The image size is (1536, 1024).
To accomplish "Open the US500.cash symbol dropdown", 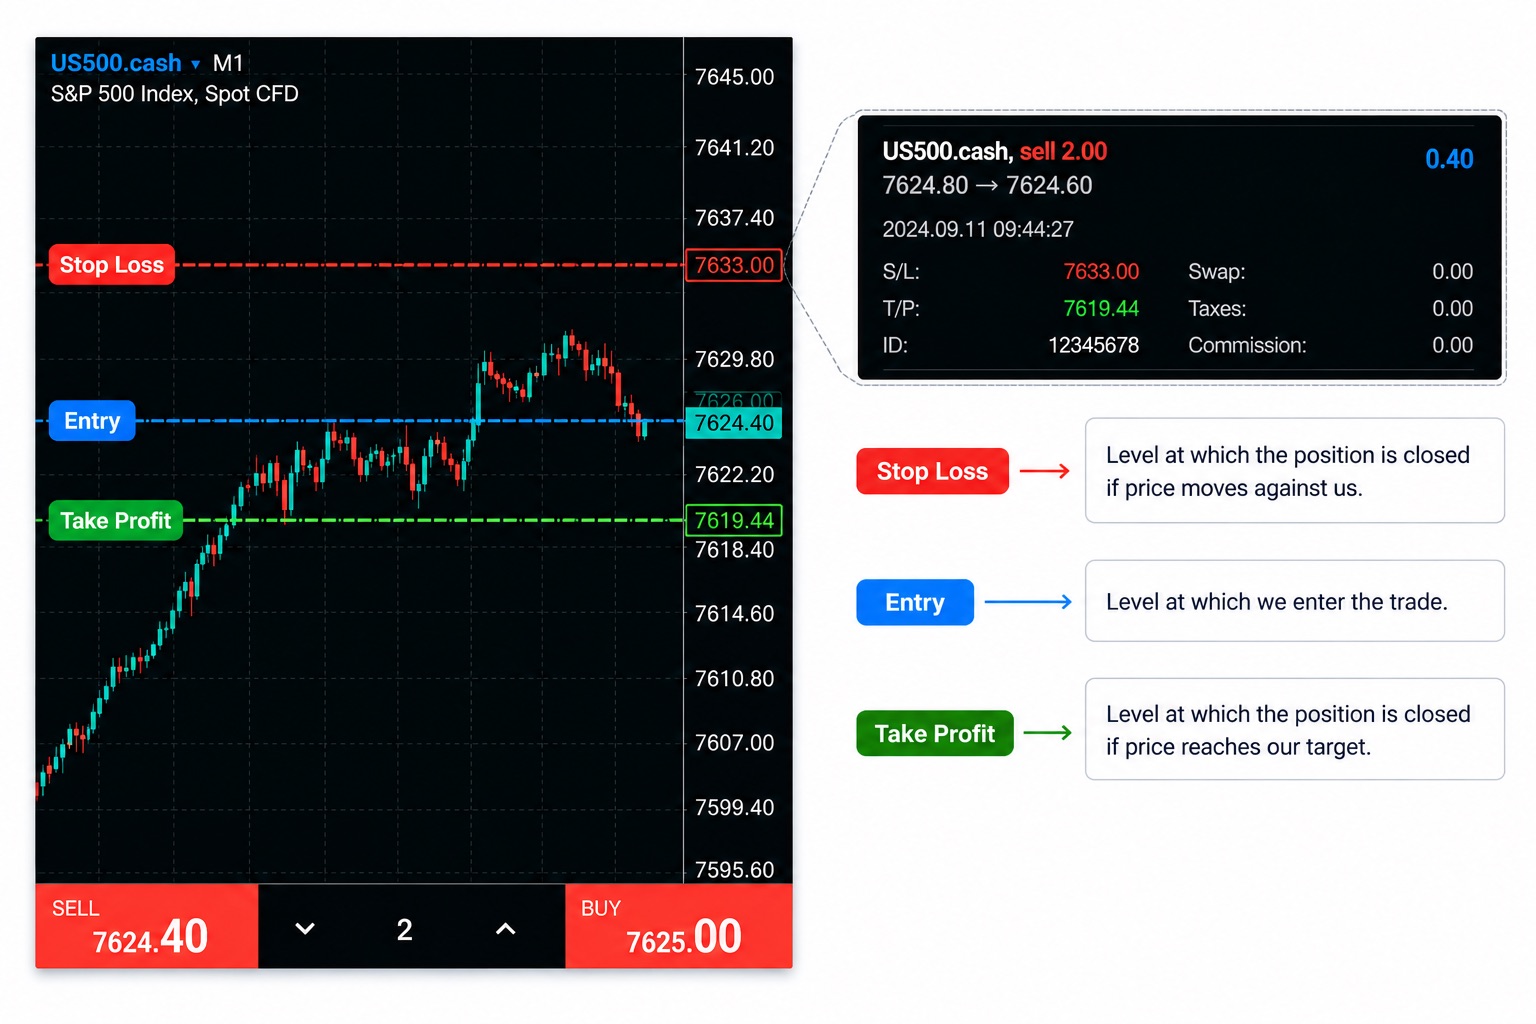I will point(125,63).
